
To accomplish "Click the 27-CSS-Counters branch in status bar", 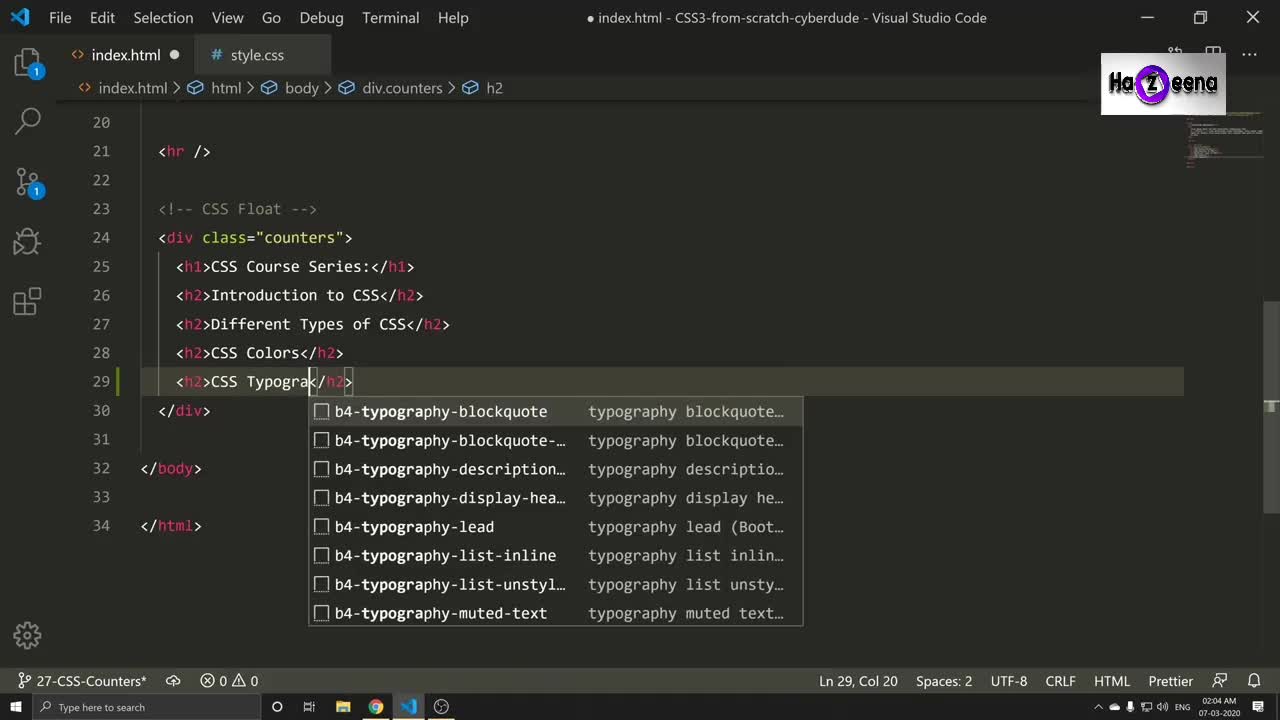I will tap(82, 681).
